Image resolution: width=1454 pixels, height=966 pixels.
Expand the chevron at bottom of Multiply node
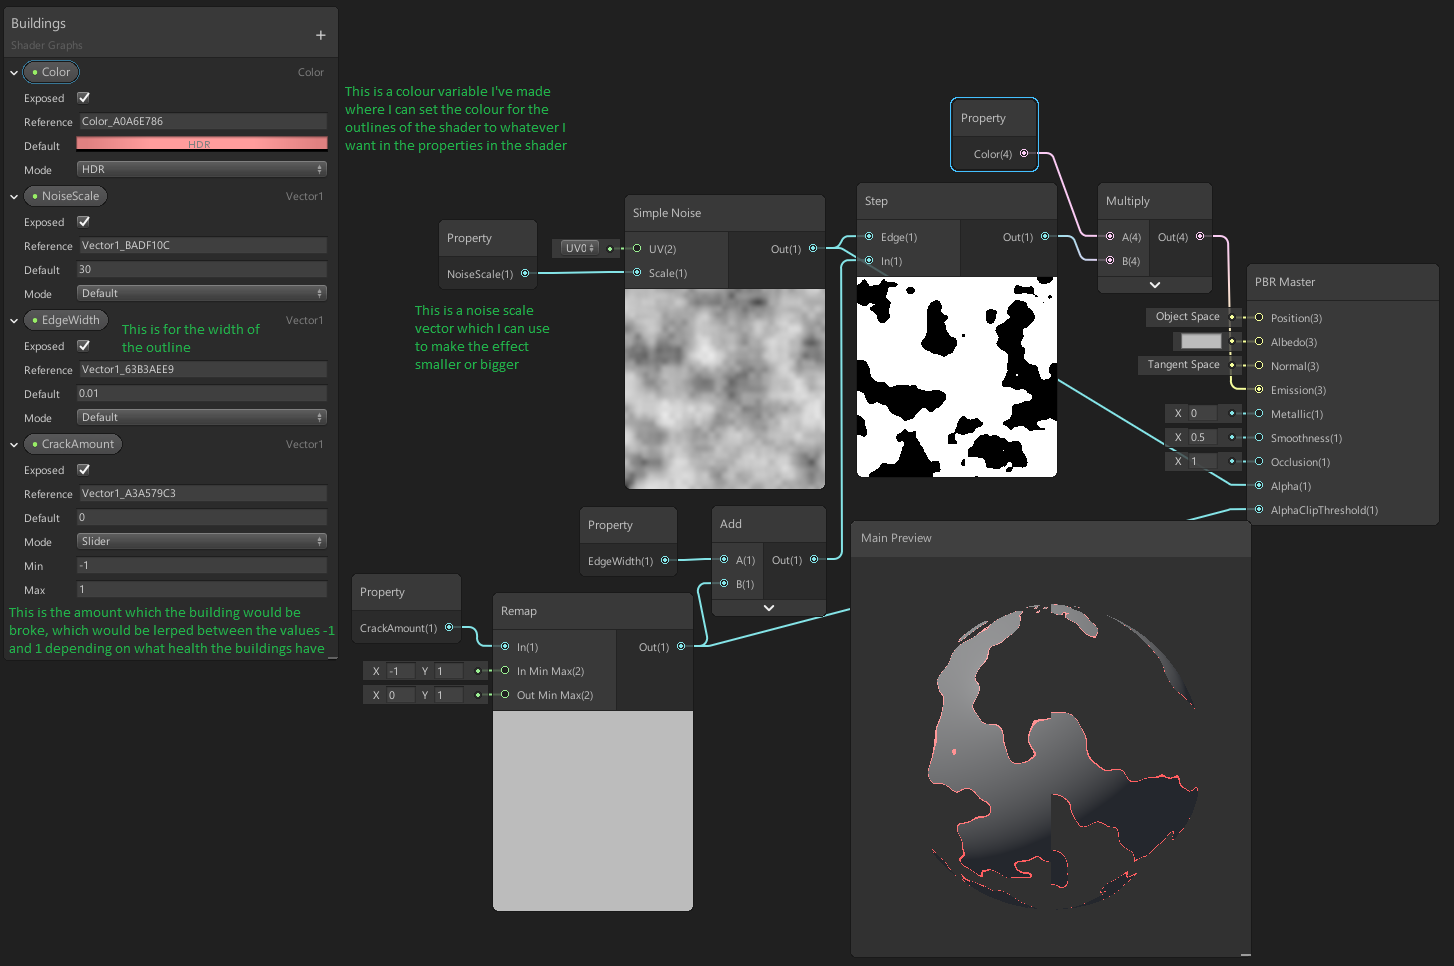click(1154, 284)
